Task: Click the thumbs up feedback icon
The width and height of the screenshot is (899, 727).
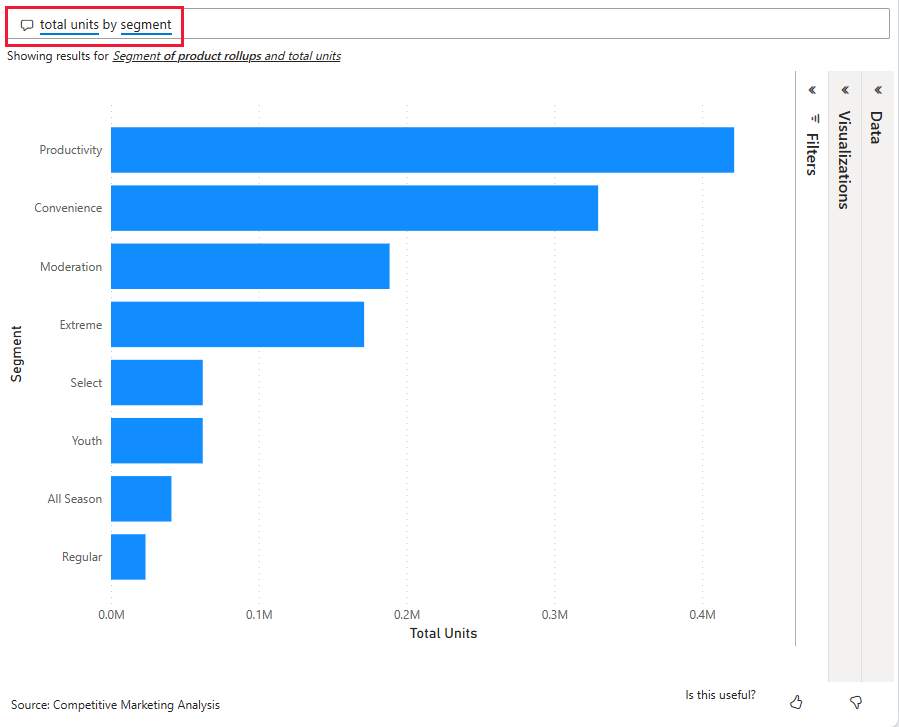Action: [796, 702]
